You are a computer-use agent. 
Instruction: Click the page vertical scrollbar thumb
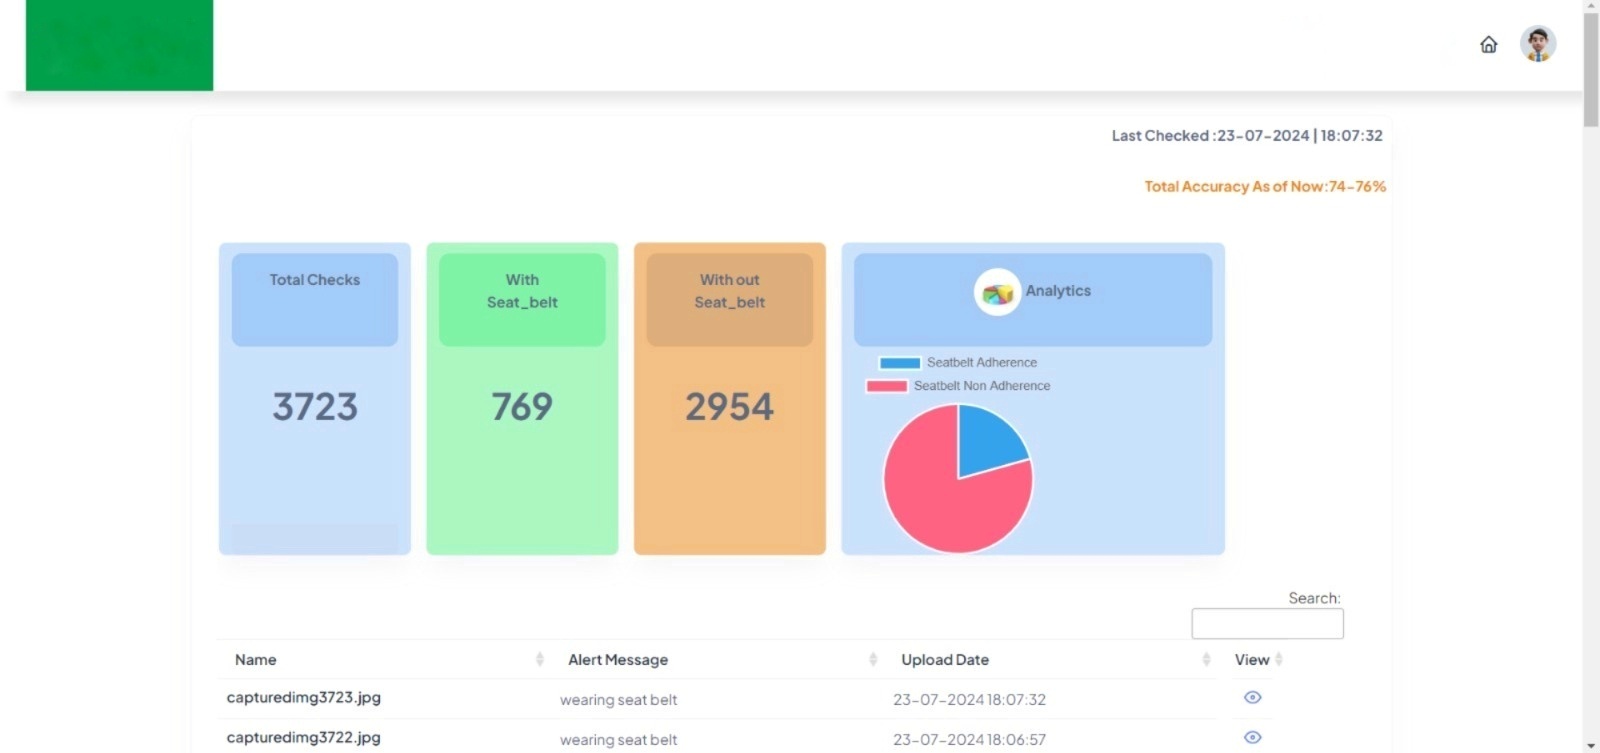[x=1590, y=65]
